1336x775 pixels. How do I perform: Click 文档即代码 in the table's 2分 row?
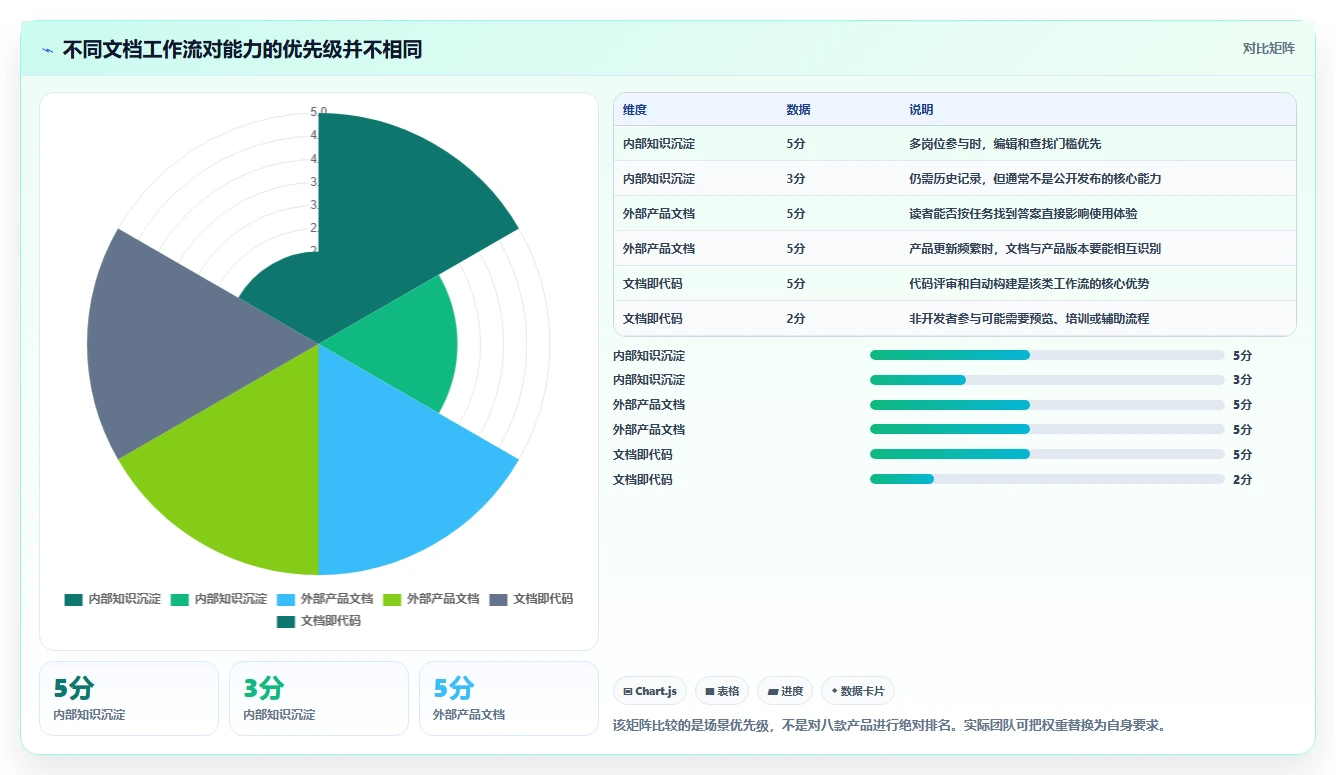coord(653,319)
